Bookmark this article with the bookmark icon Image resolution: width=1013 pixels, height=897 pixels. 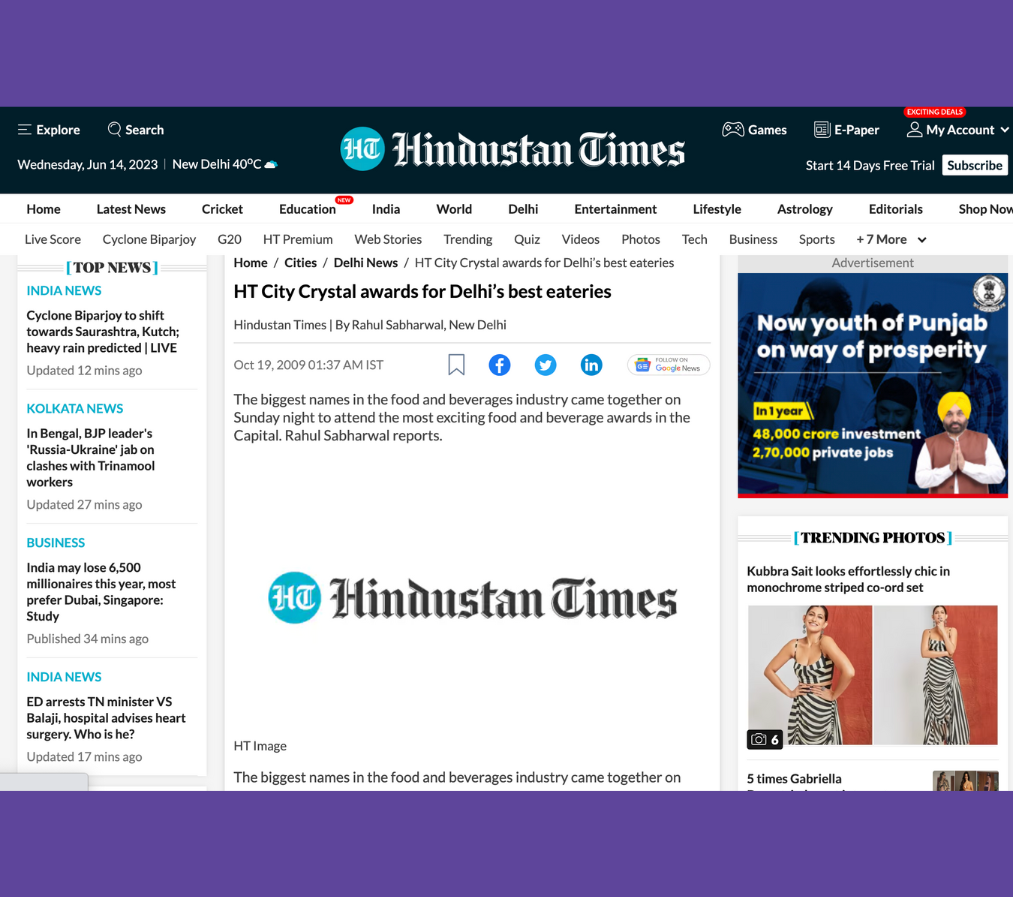[x=456, y=364]
